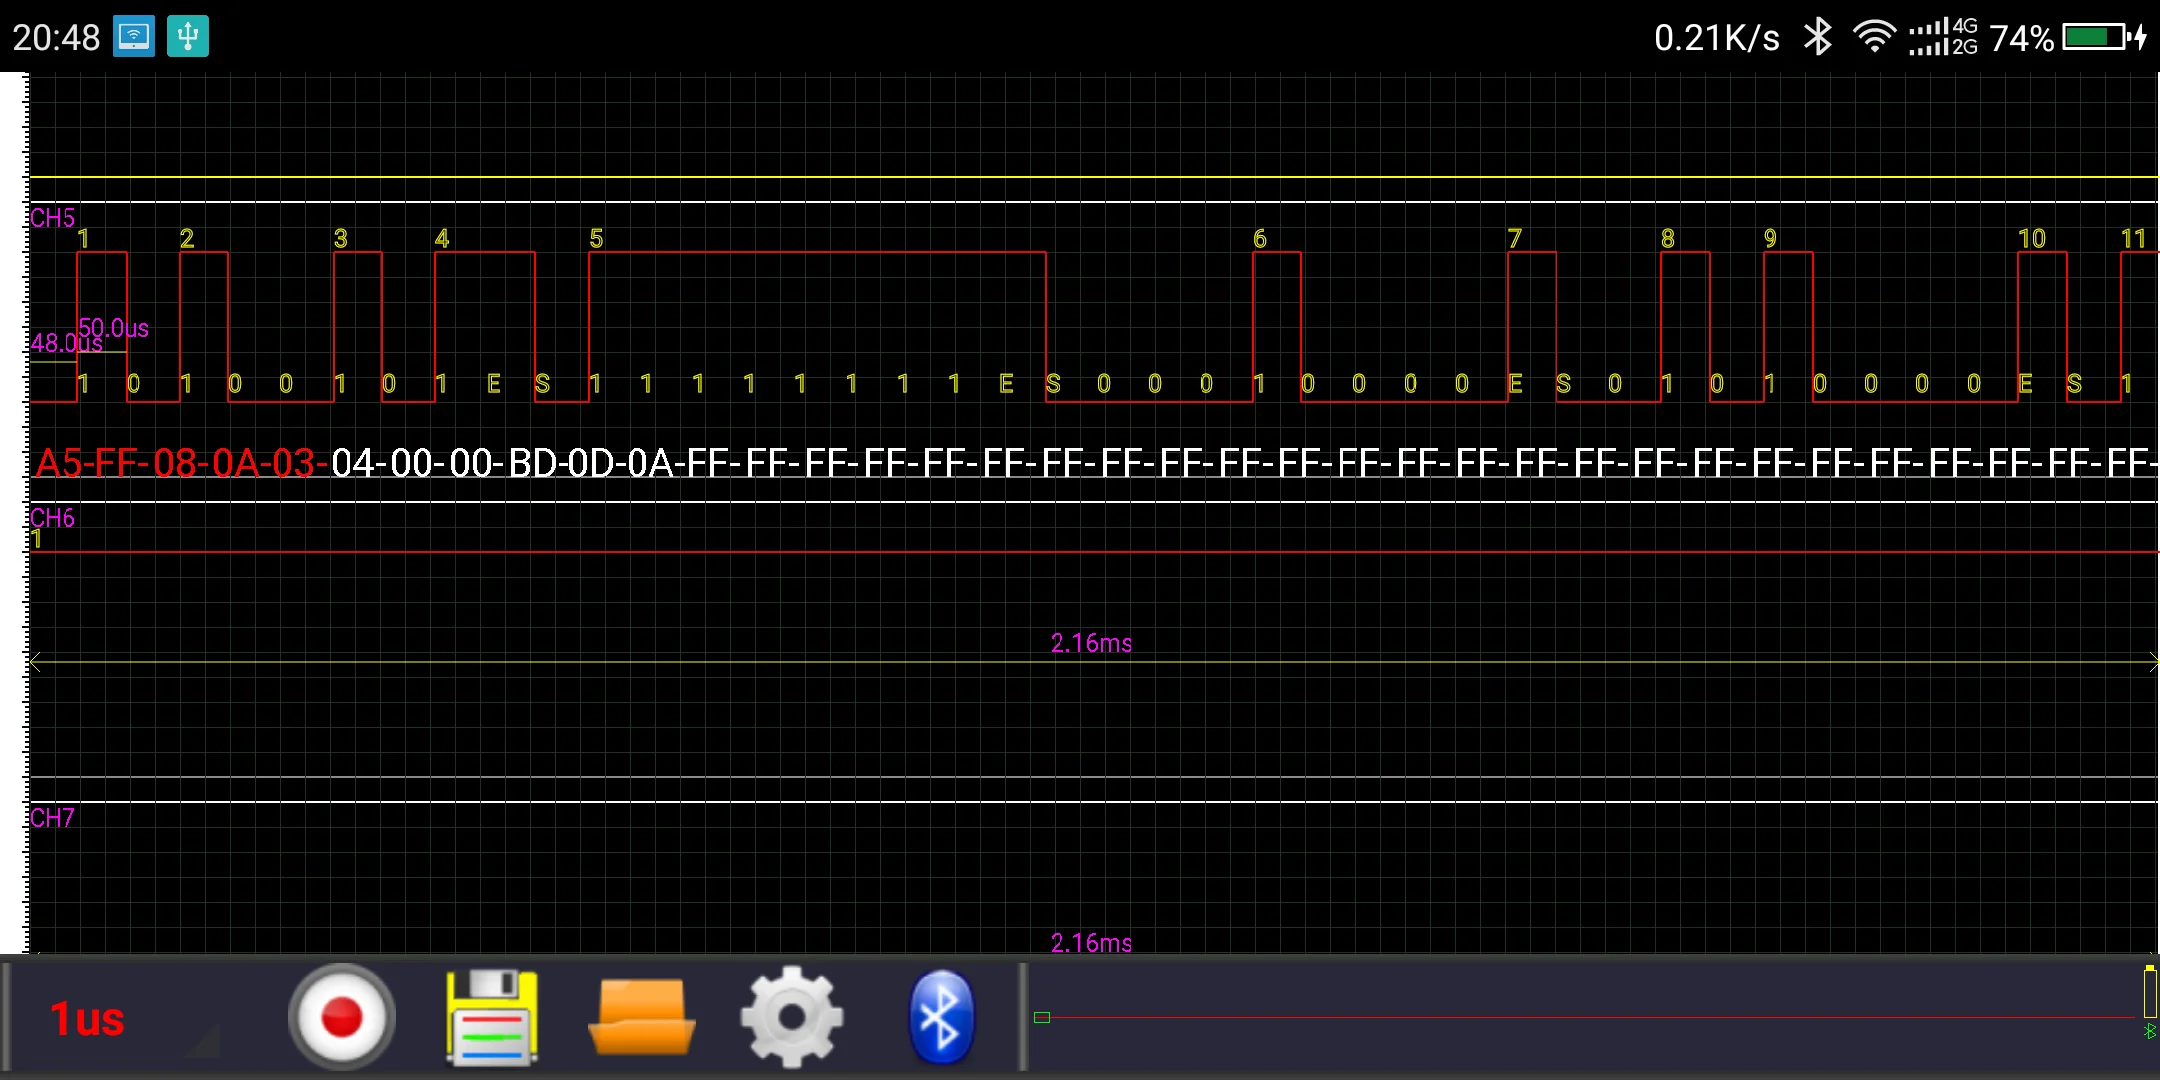Click pulse marker 5 on CH5
Image resolution: width=2160 pixels, height=1080 pixels.
click(x=596, y=239)
